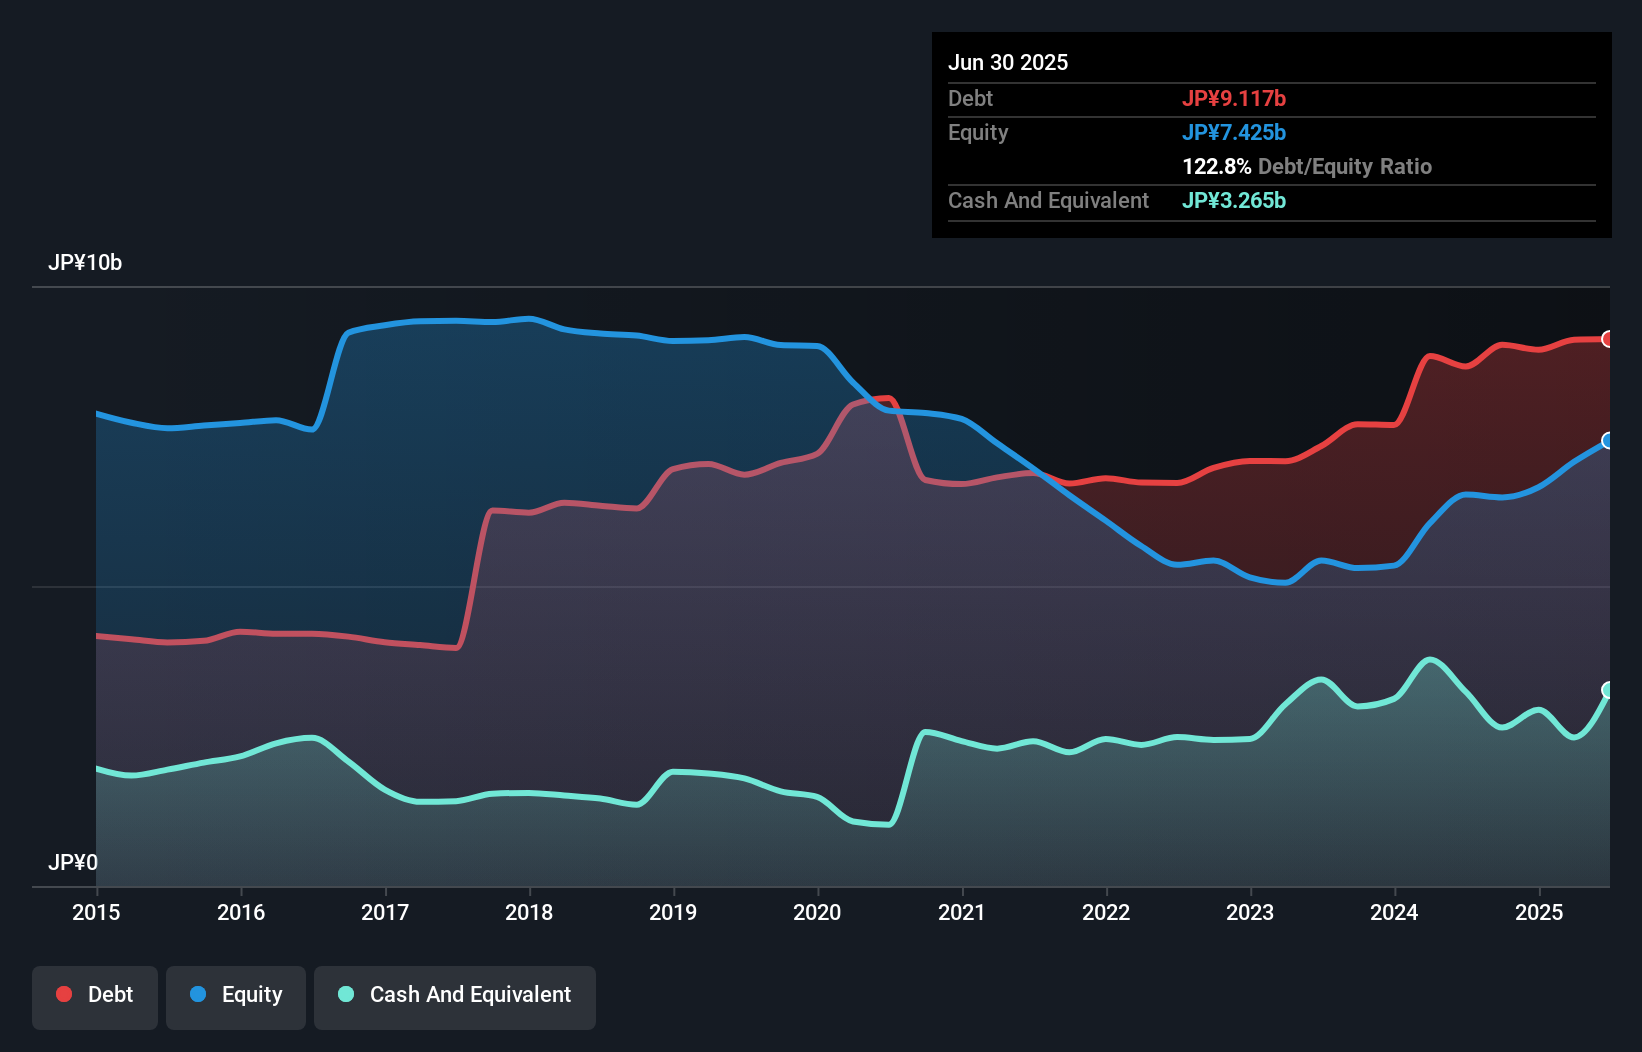Click the Equity endpoint marker on chart
The height and width of the screenshot is (1052, 1642).
(x=1607, y=440)
